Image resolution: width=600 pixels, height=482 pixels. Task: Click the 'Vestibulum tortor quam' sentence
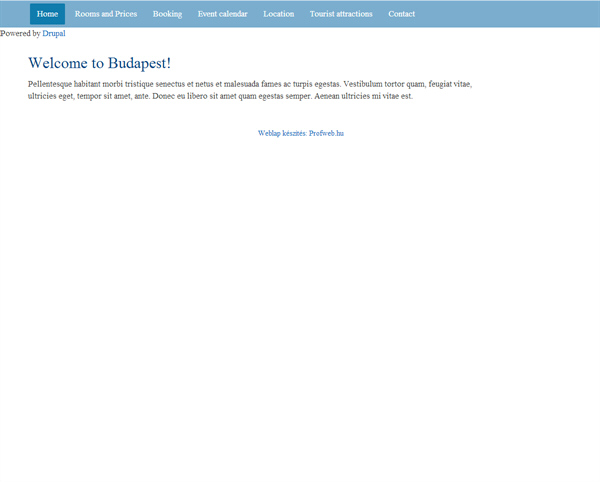click(384, 84)
